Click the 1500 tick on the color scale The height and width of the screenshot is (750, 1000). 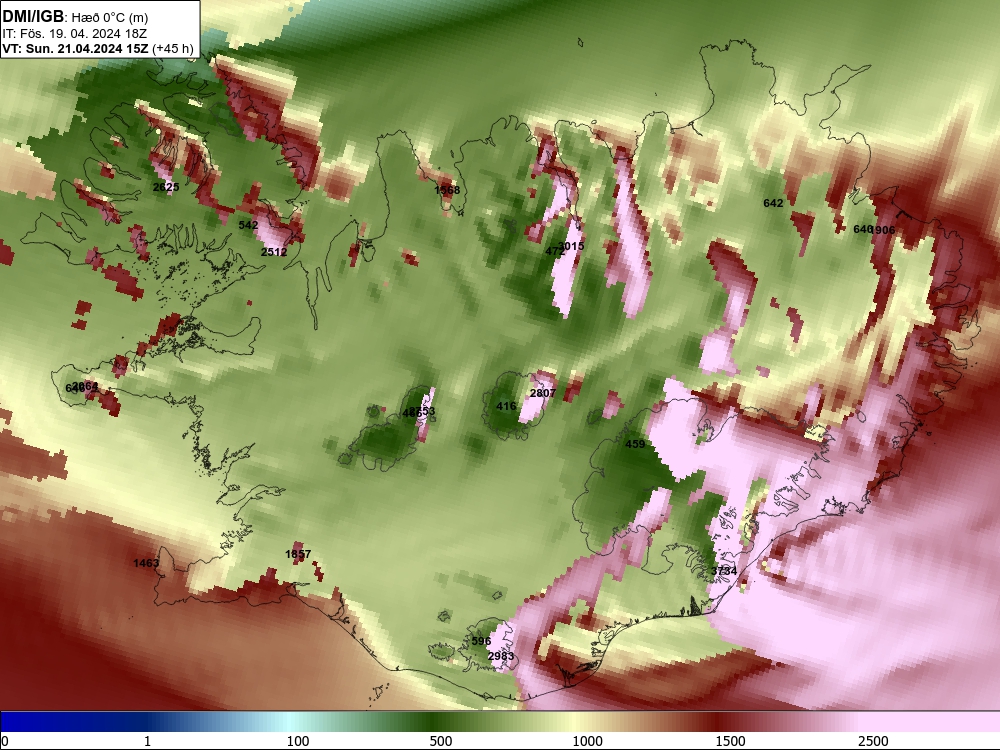[730, 741]
